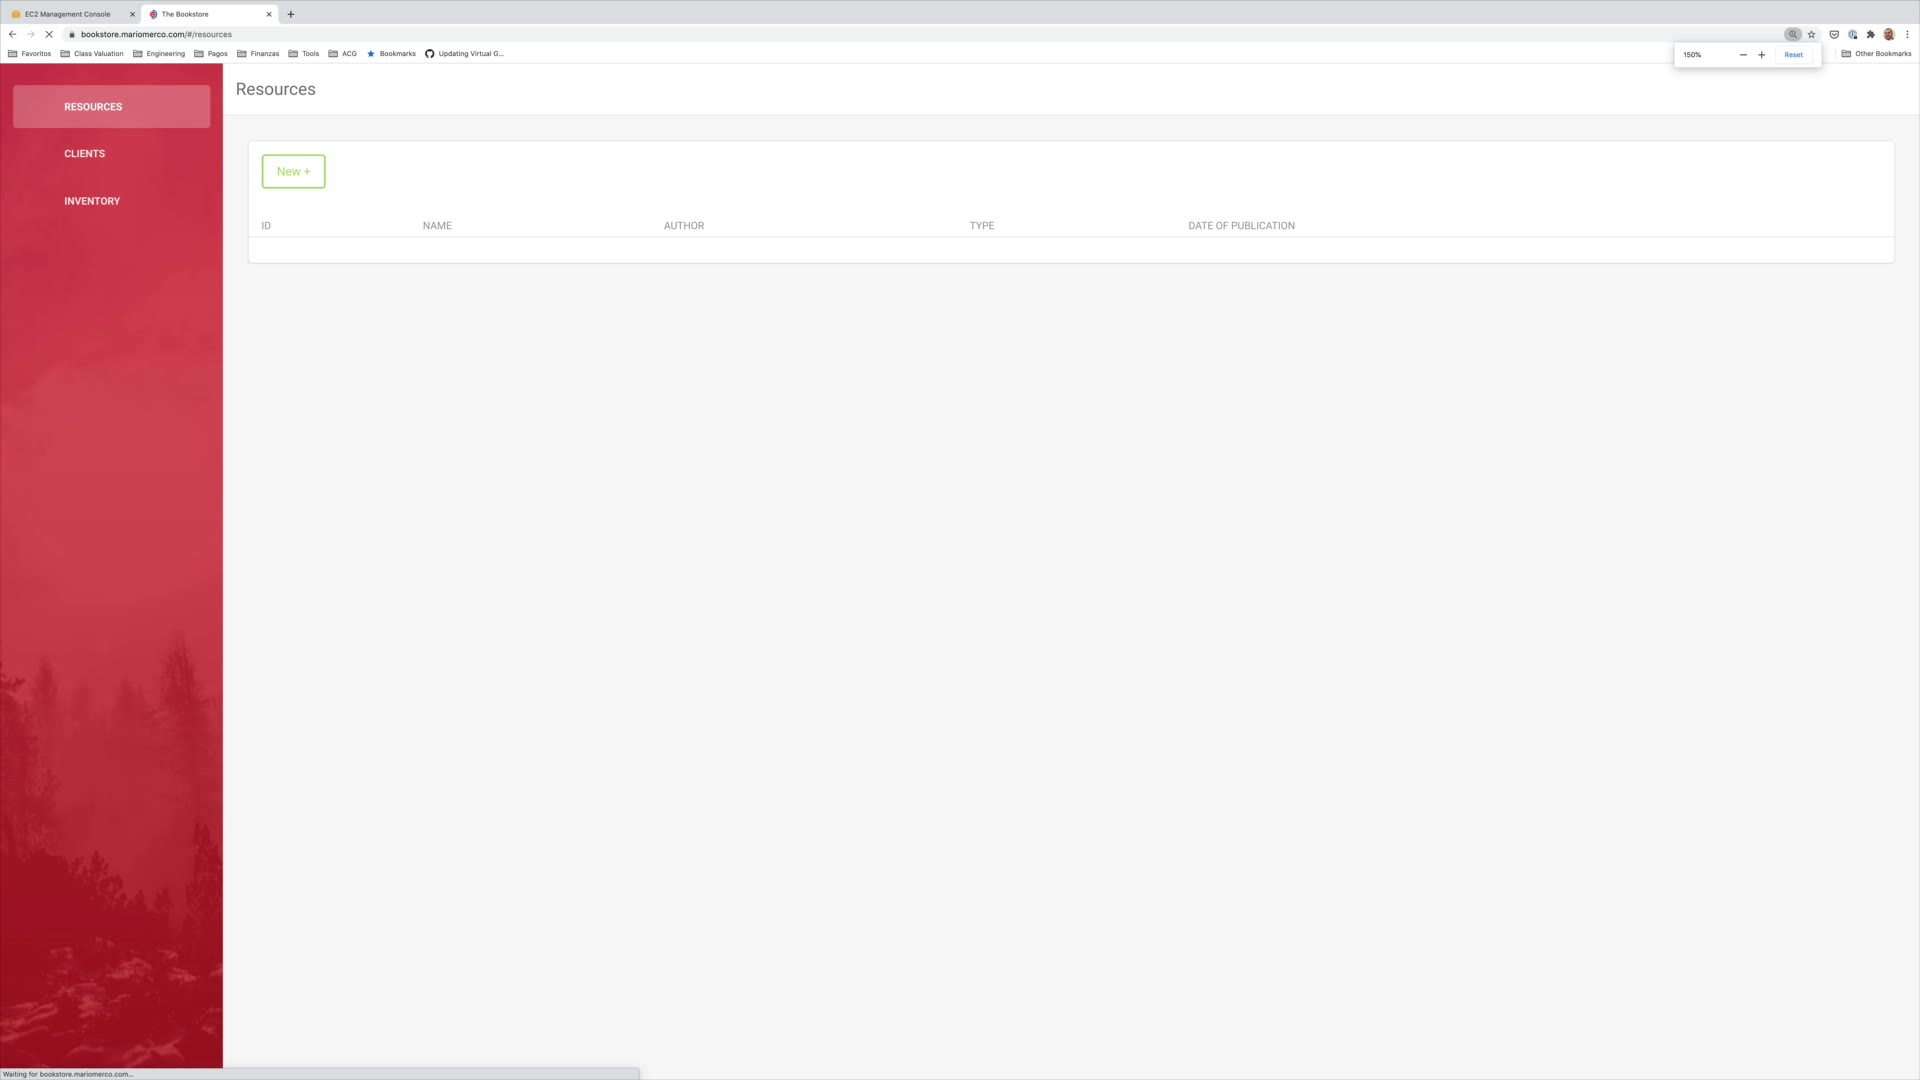Go back to previous page

12,34
